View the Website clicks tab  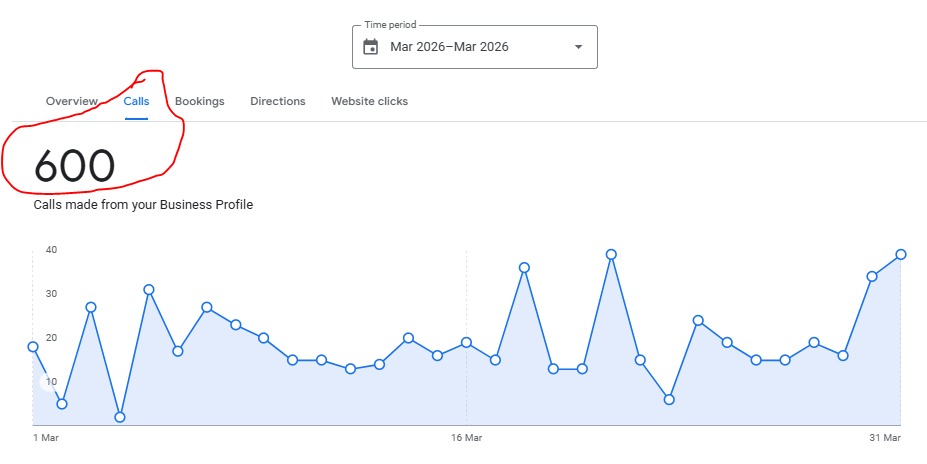point(369,101)
